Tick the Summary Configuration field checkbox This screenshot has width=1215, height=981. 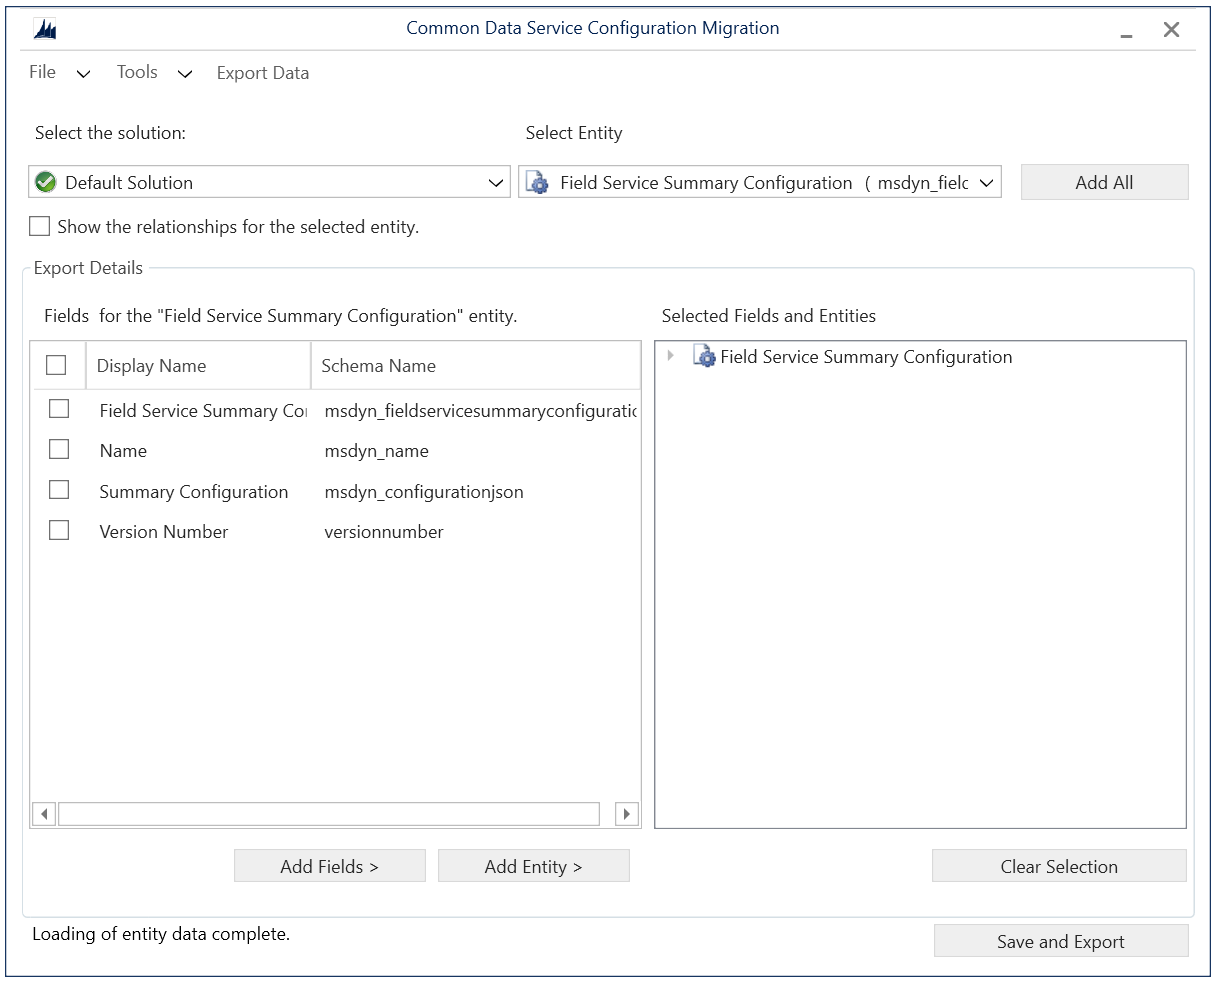[59, 490]
